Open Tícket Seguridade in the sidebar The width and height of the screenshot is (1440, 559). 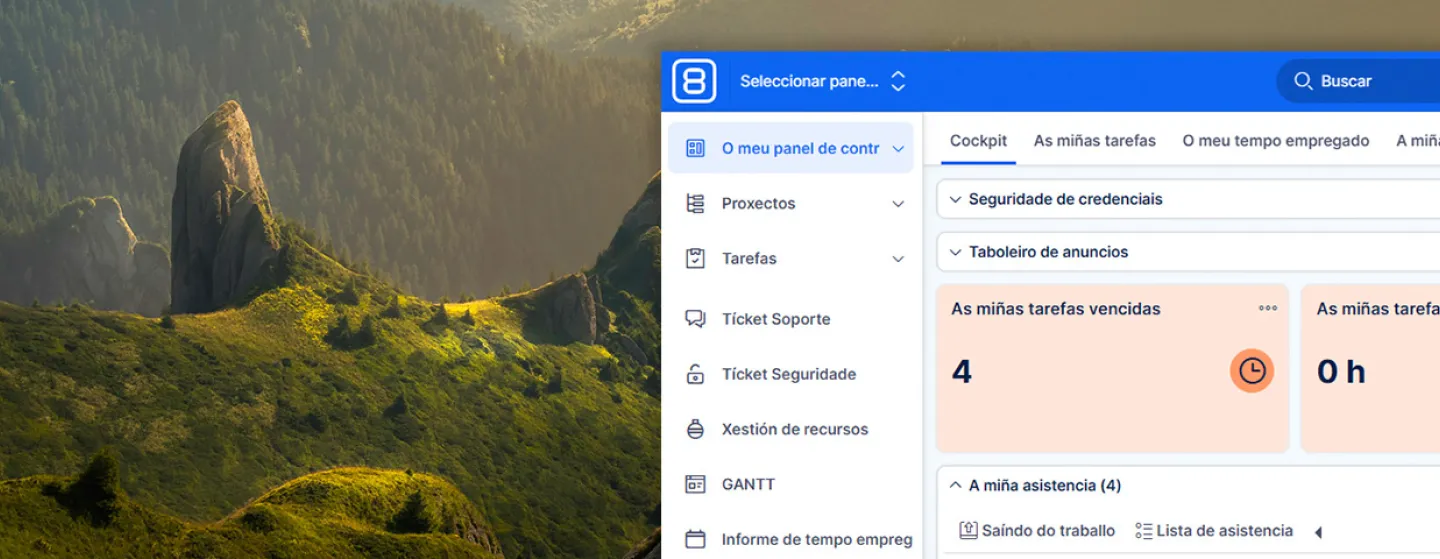[791, 374]
